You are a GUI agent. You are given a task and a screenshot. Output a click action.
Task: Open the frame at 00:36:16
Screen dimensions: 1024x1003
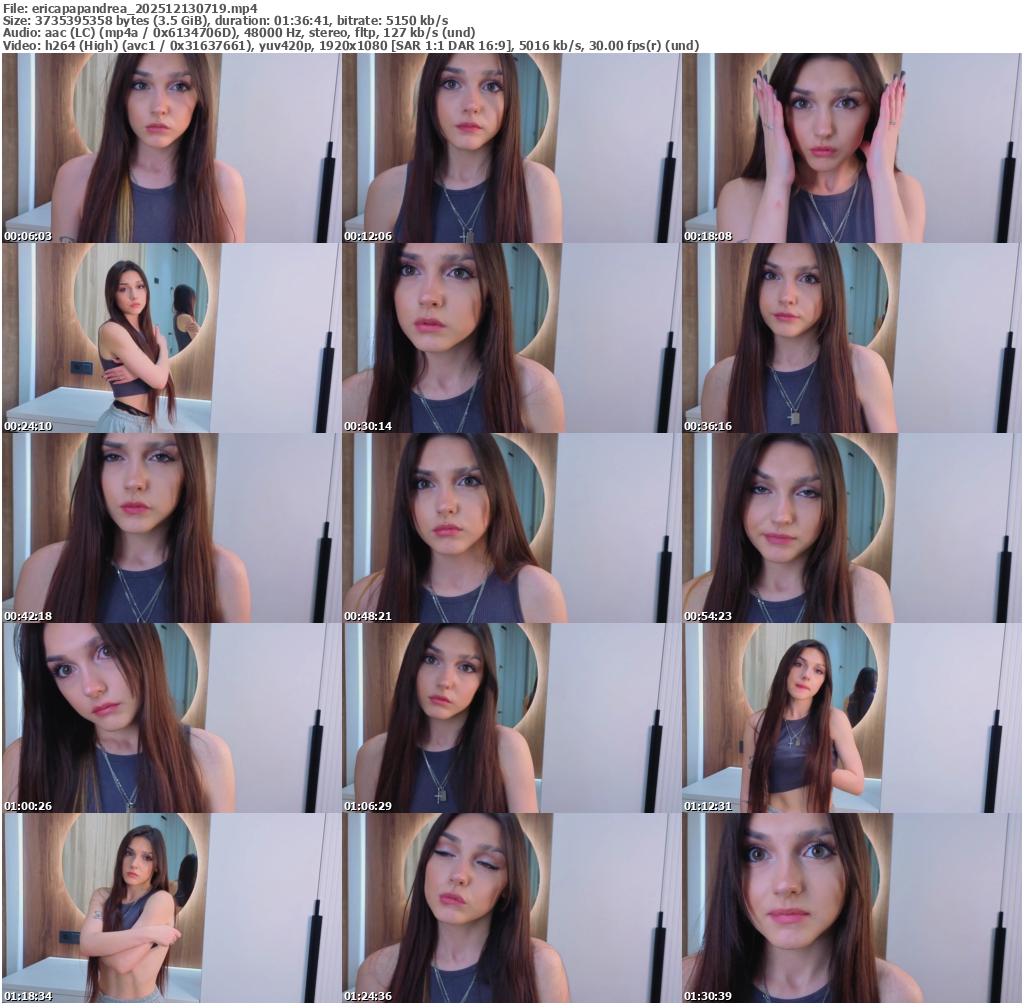tap(852, 338)
